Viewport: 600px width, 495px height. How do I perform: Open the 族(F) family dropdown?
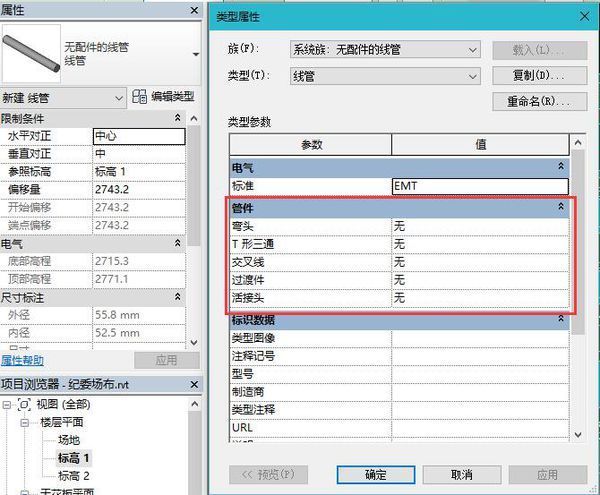[472, 49]
